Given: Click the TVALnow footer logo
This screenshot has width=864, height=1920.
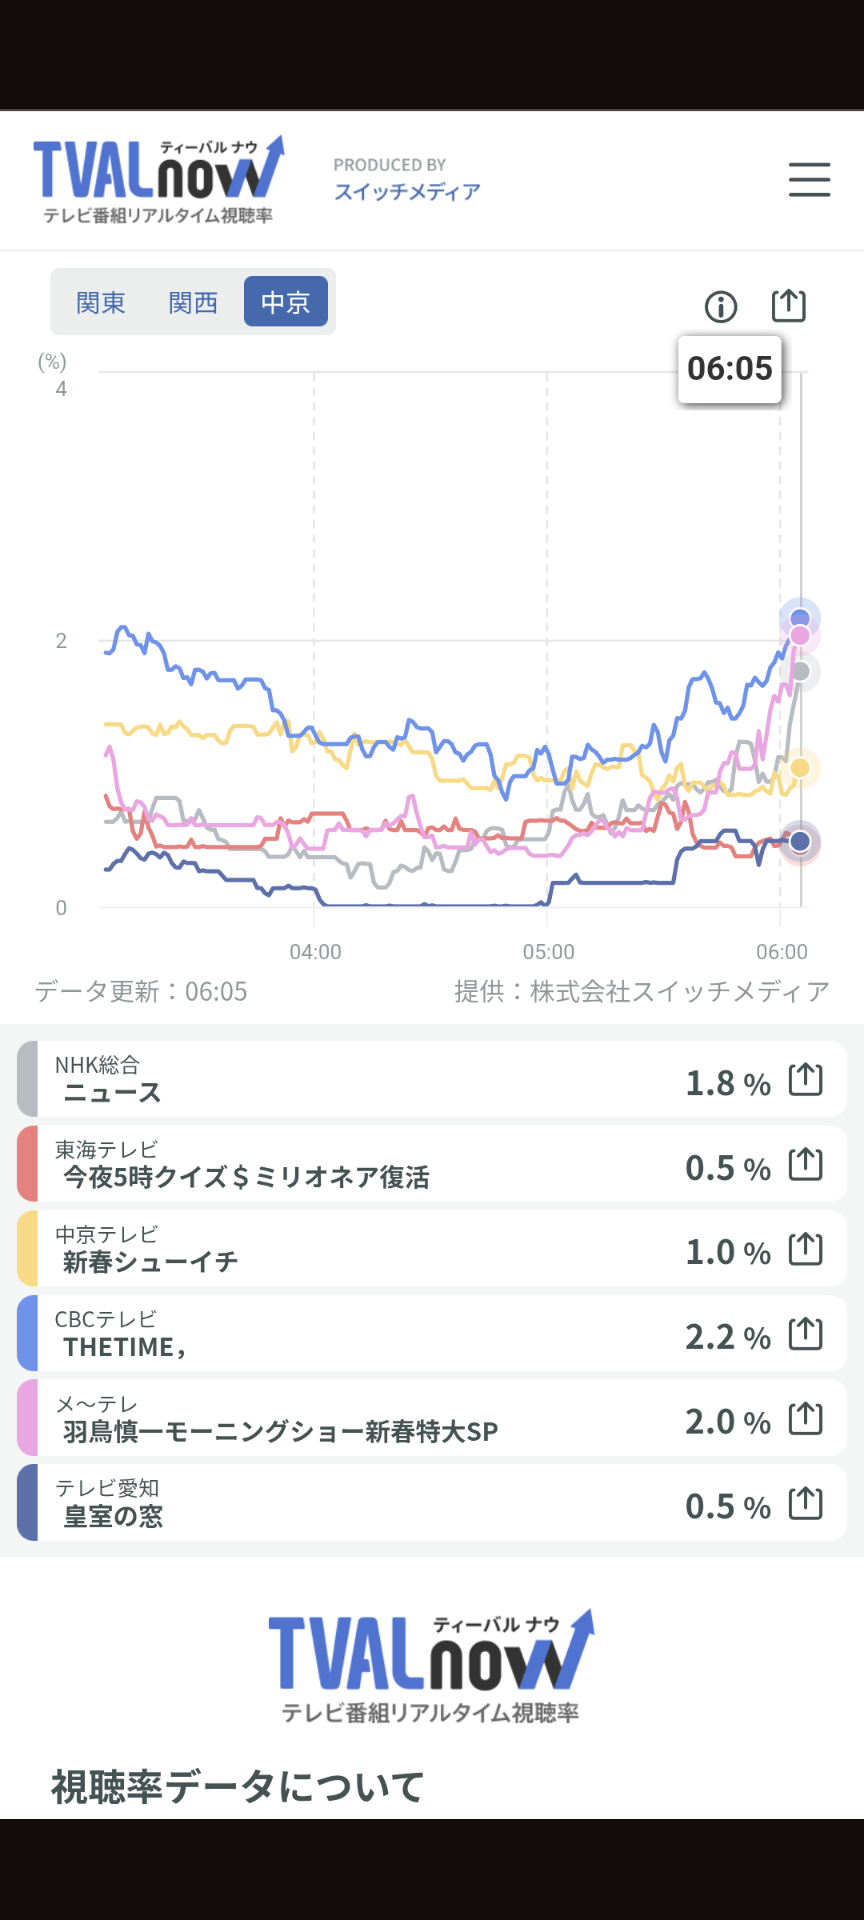Looking at the screenshot, I should 431,1665.
